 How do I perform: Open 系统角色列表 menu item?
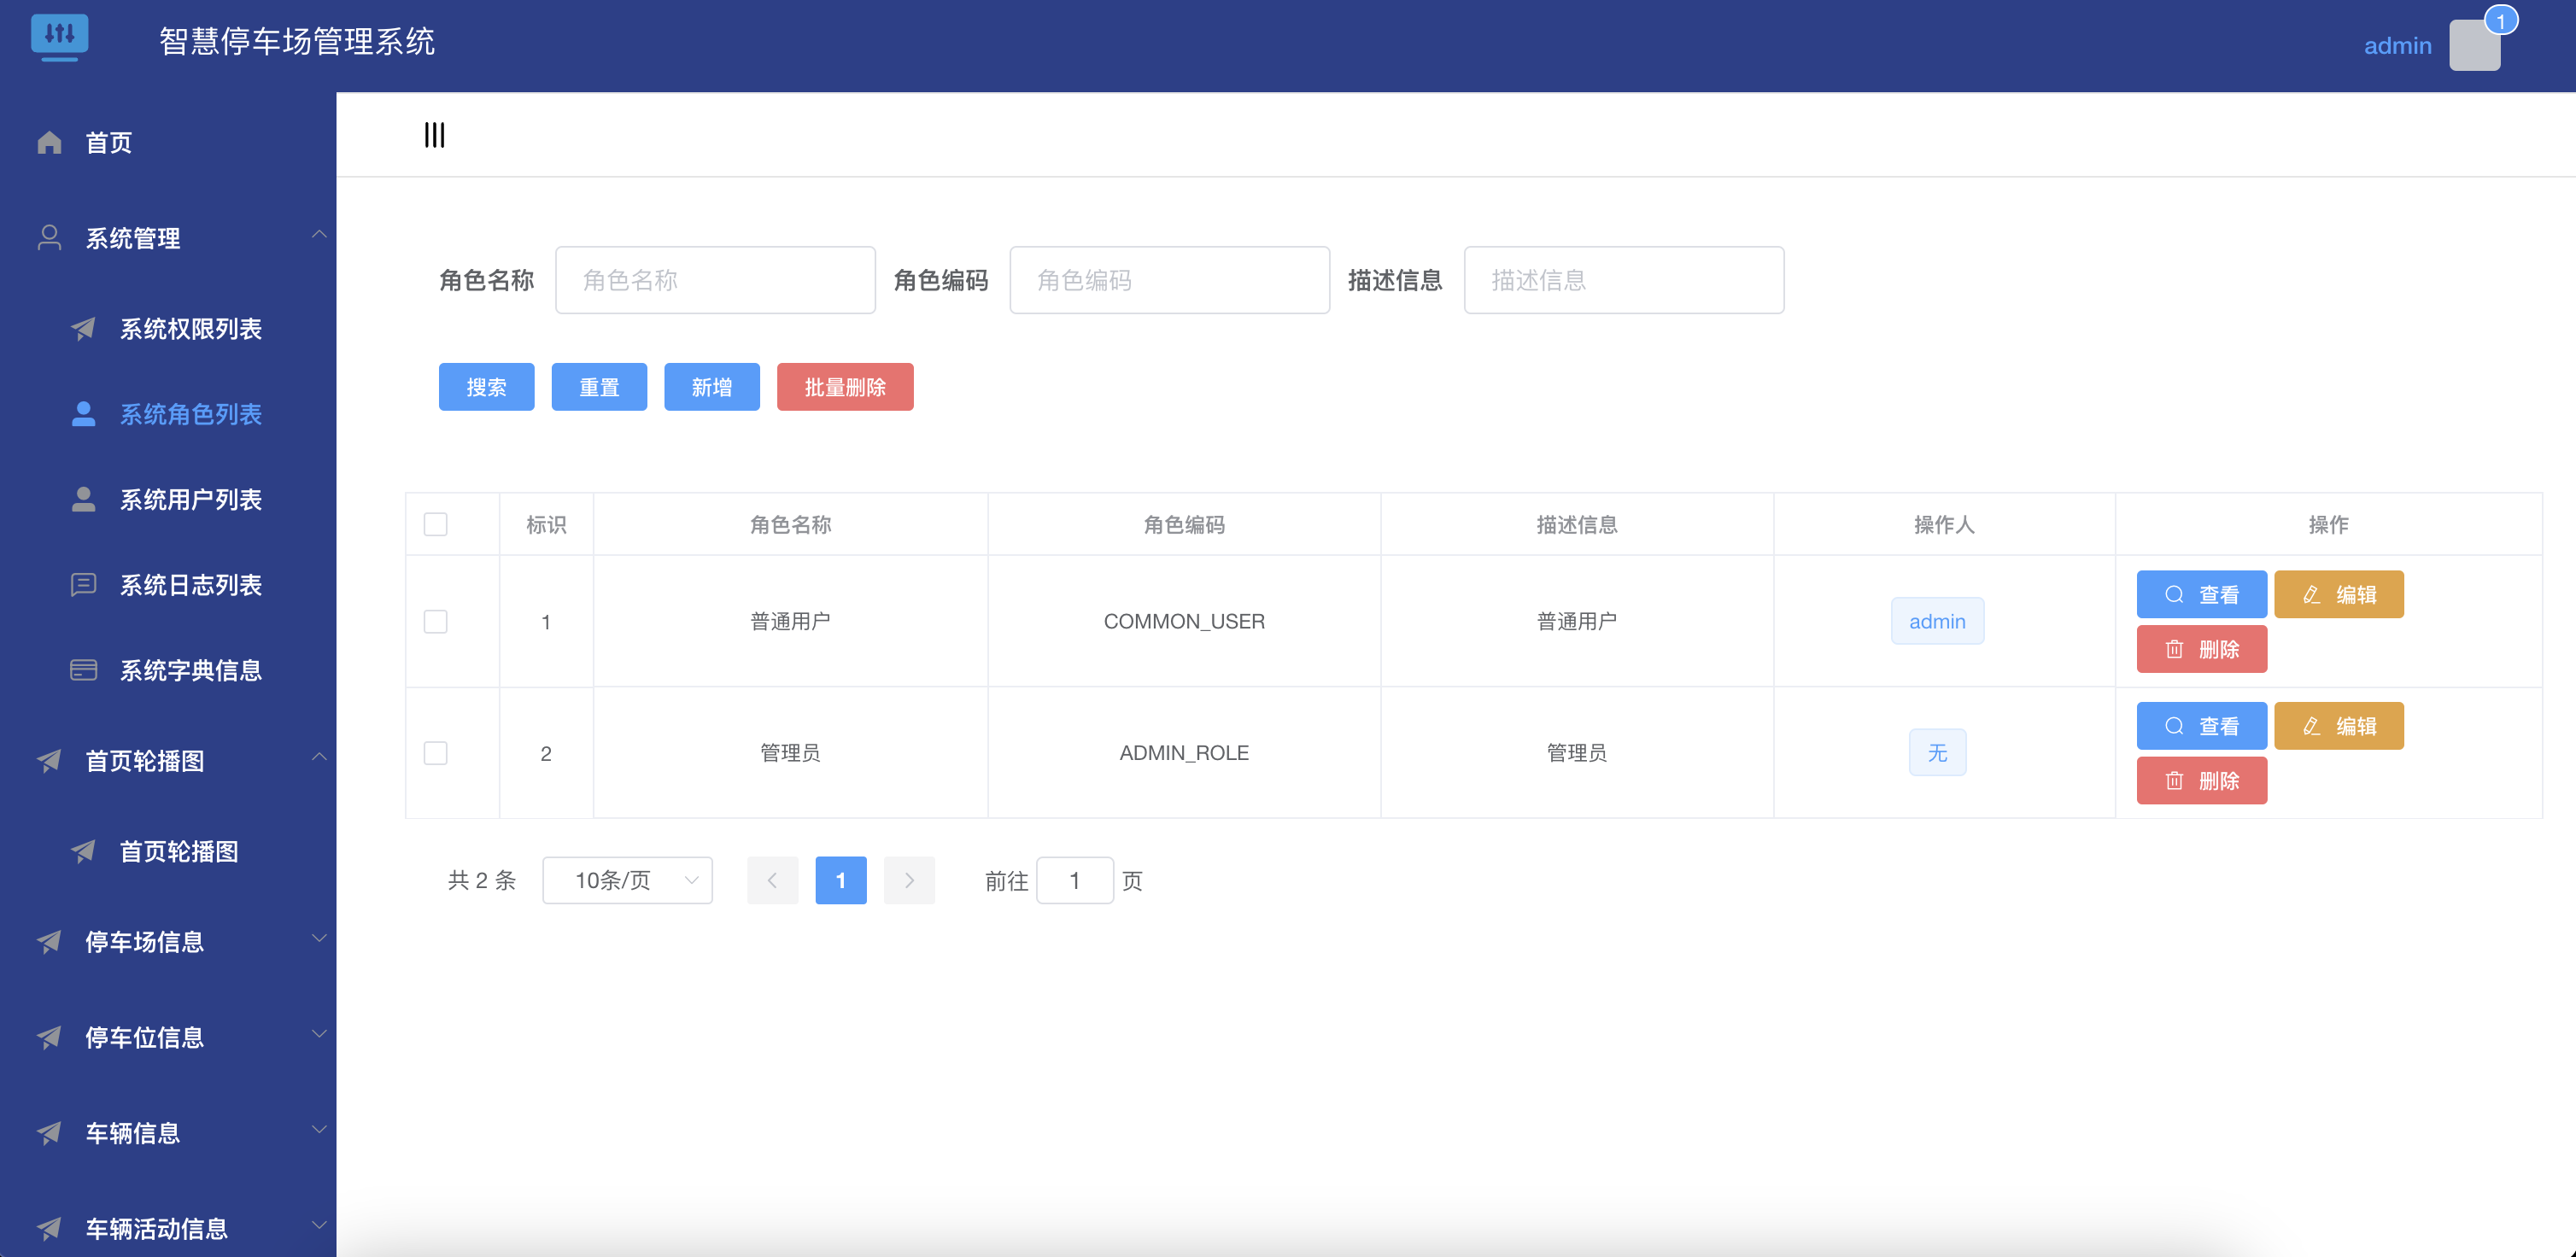pyautogui.click(x=190, y=414)
